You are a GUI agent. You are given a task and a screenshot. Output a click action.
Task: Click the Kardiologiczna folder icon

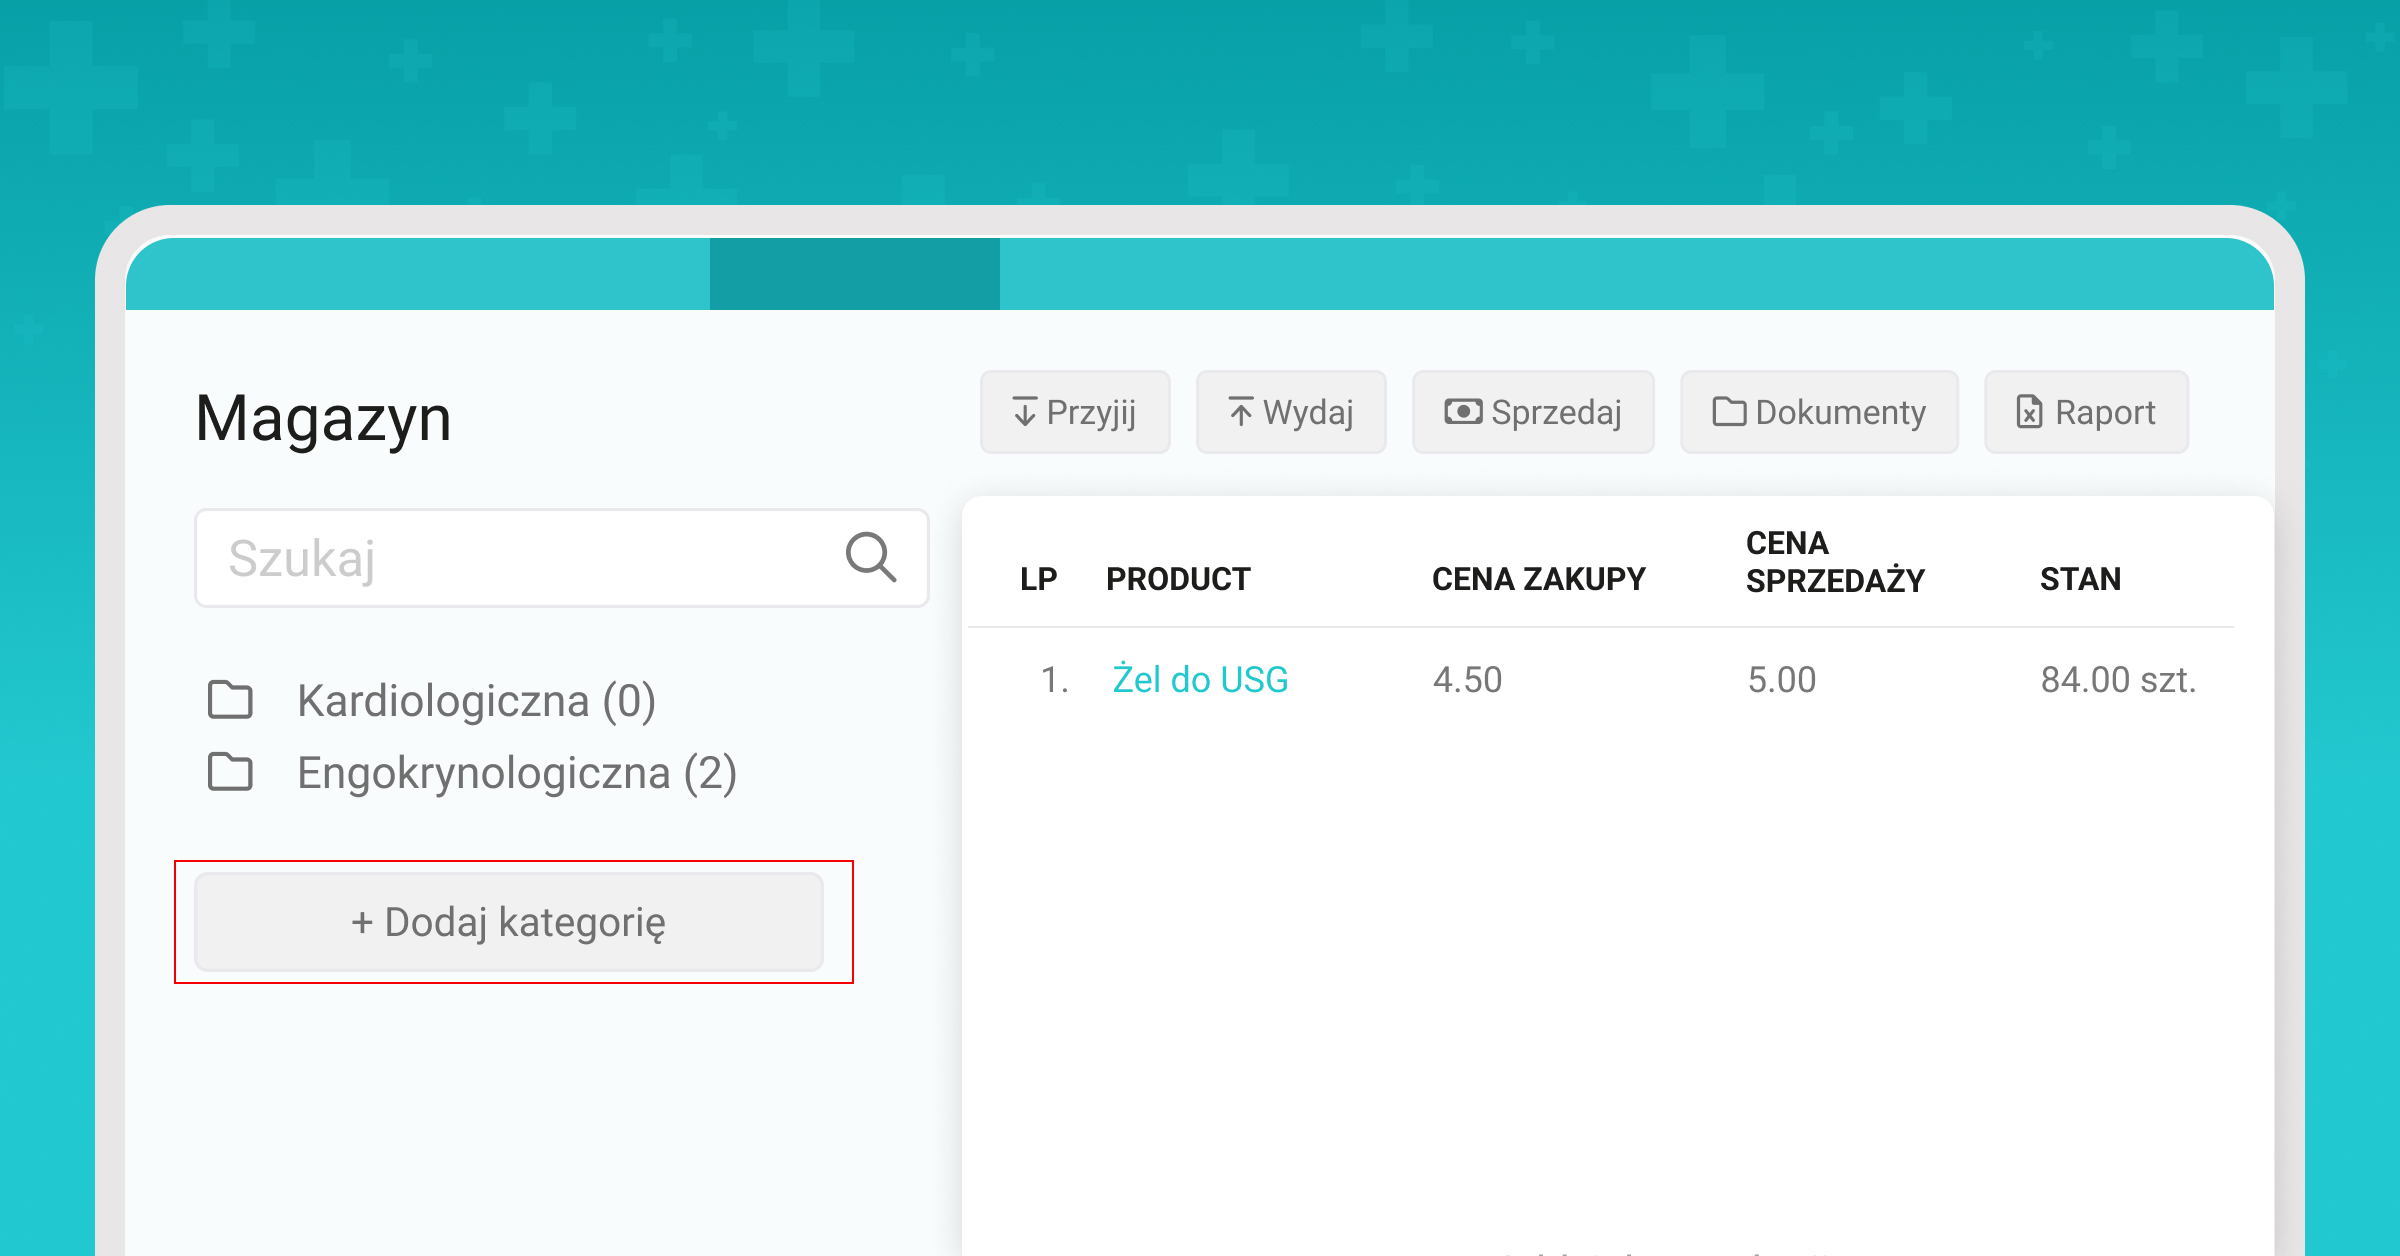(x=230, y=700)
